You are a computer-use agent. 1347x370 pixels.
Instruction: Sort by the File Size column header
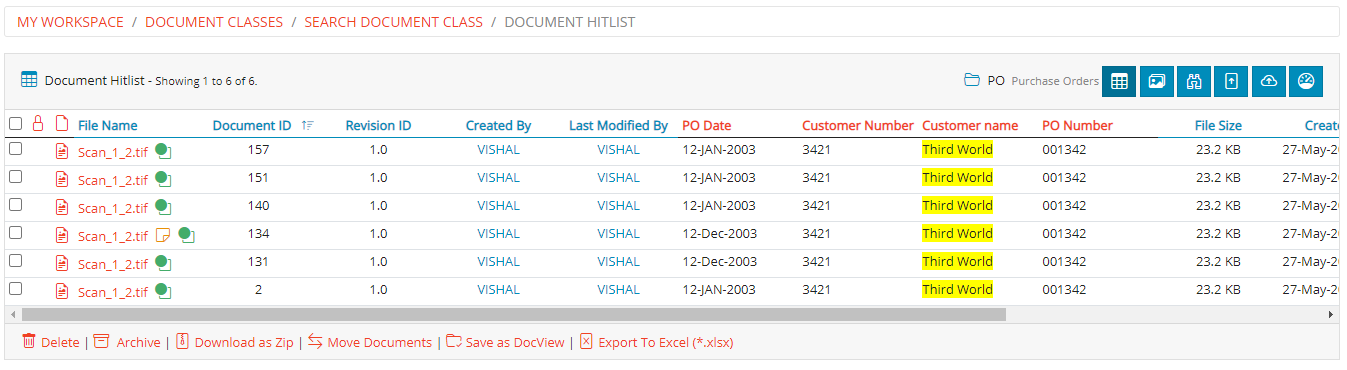(x=1218, y=126)
